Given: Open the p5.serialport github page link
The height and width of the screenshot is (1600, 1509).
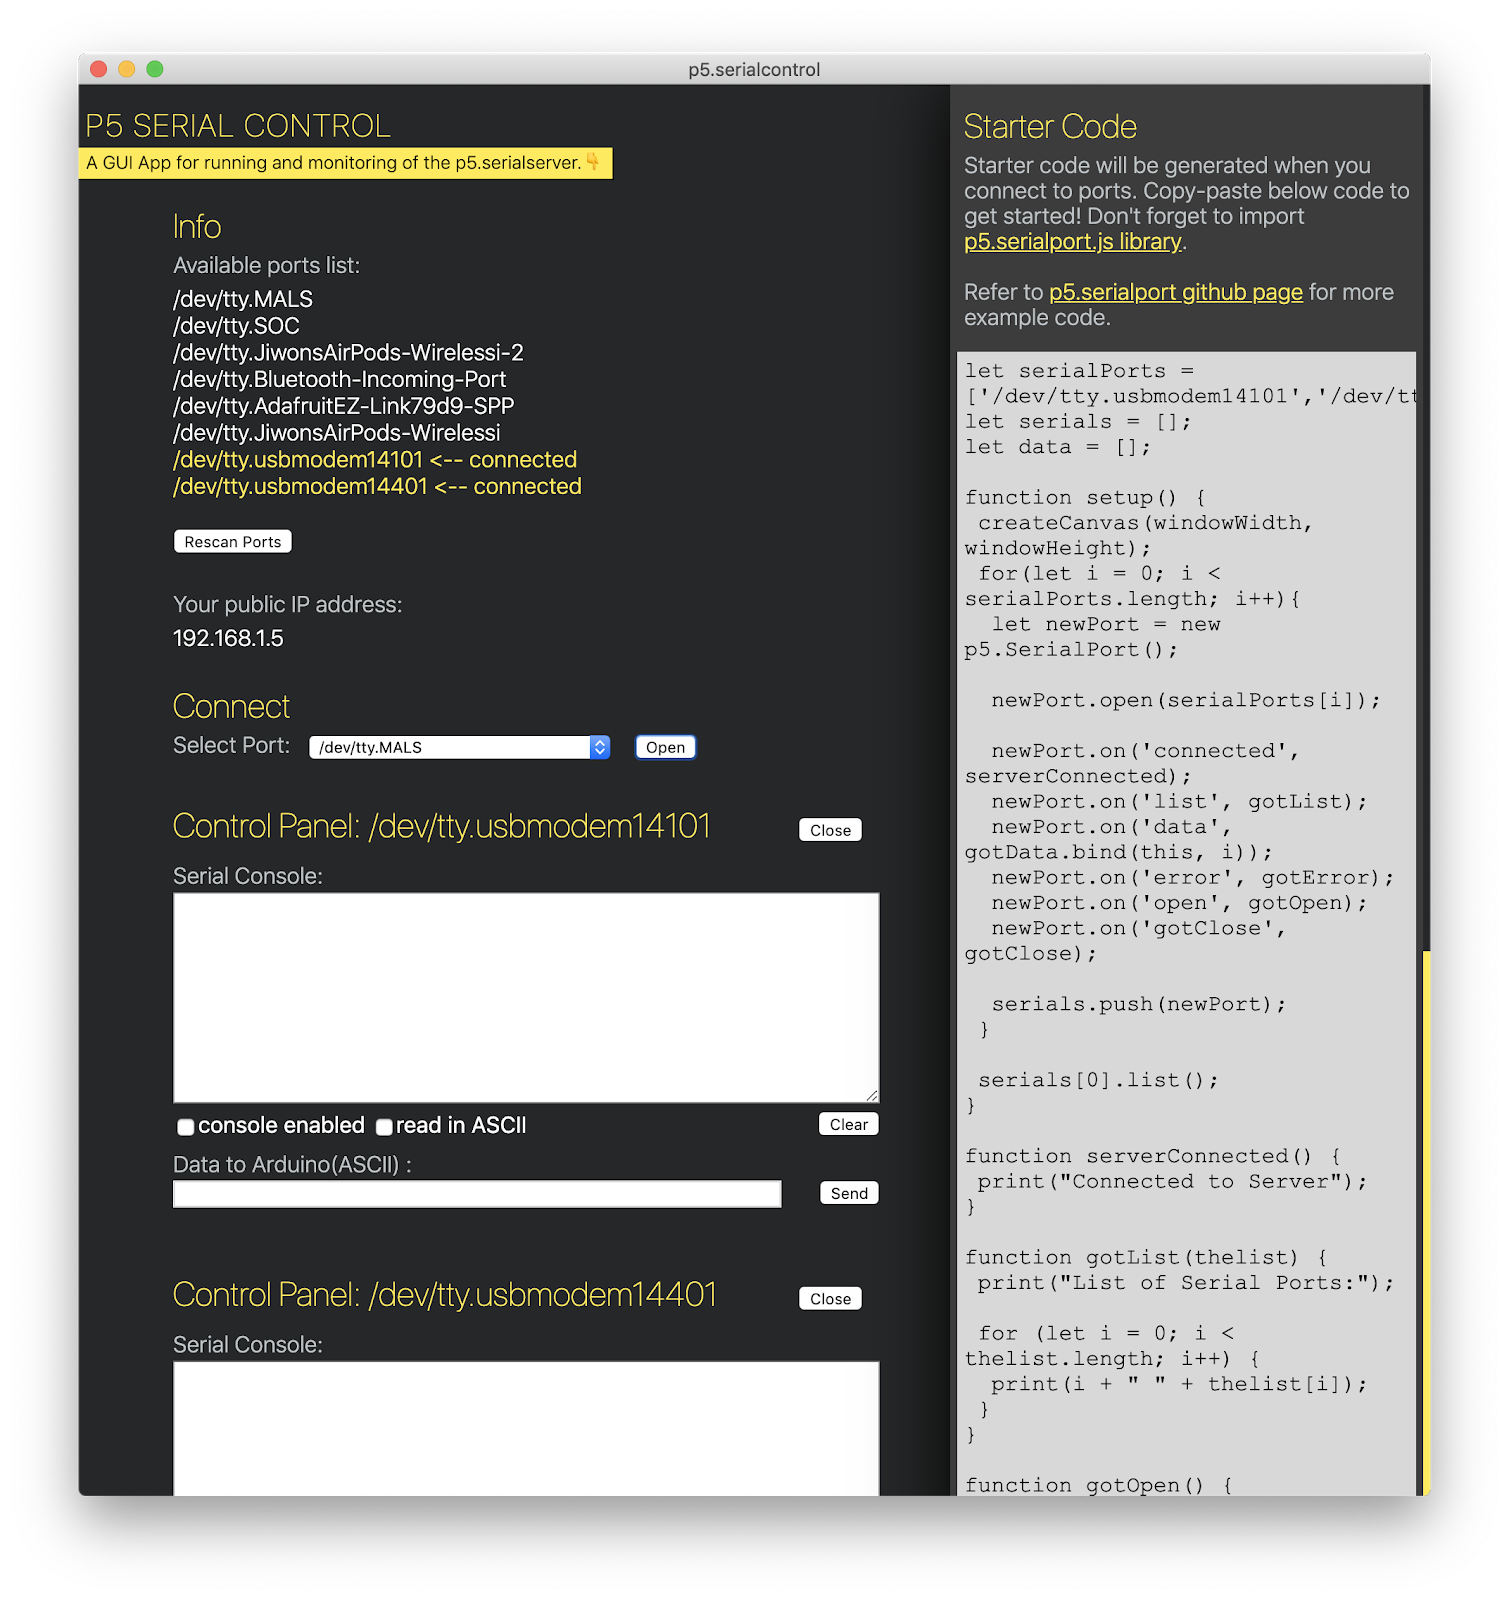Looking at the screenshot, I should 1176,292.
